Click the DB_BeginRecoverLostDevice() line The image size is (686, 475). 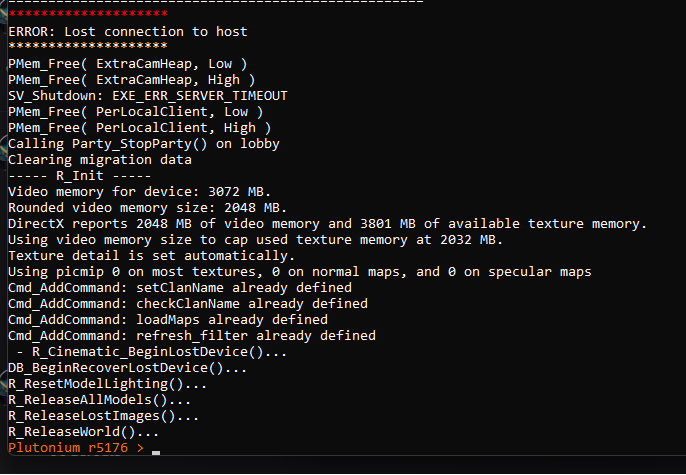click(x=113, y=368)
